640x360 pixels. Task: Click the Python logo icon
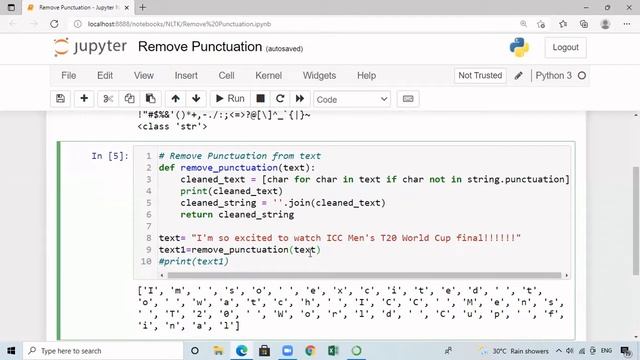pyautogui.click(x=519, y=47)
